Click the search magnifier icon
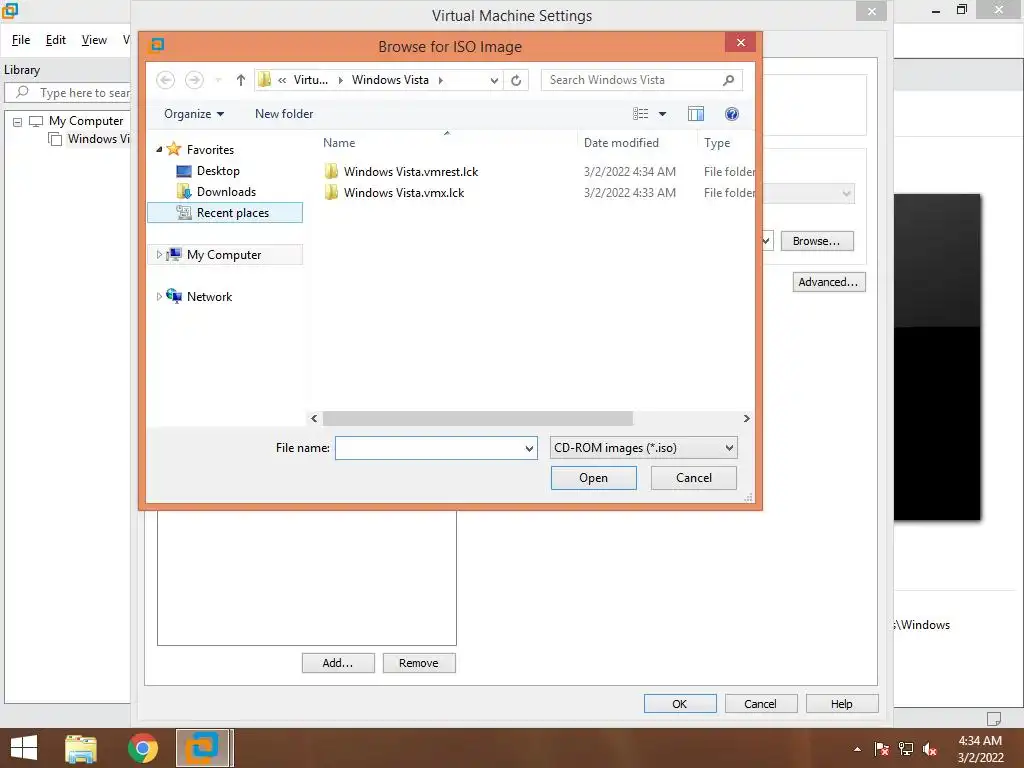Screen dimensions: 1024x768 [x=728, y=80]
